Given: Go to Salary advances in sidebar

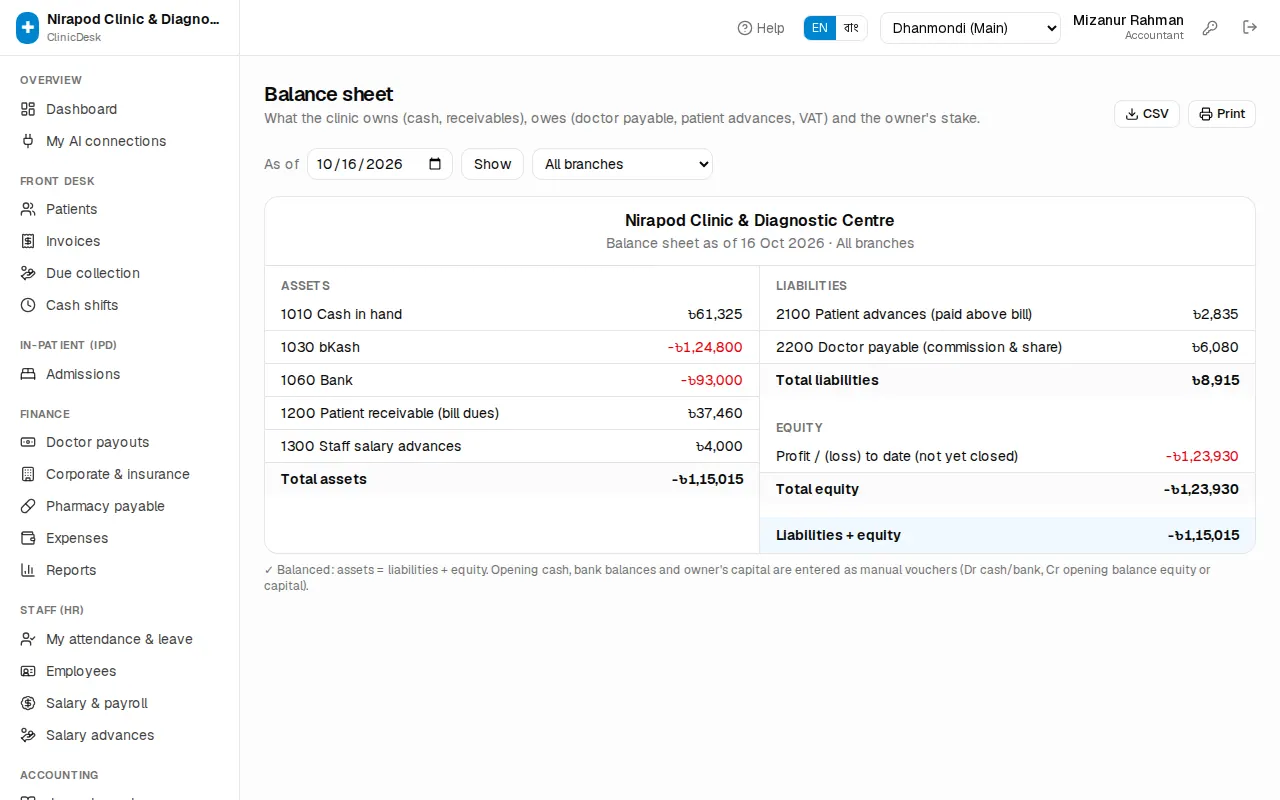Looking at the screenshot, I should [119, 735].
